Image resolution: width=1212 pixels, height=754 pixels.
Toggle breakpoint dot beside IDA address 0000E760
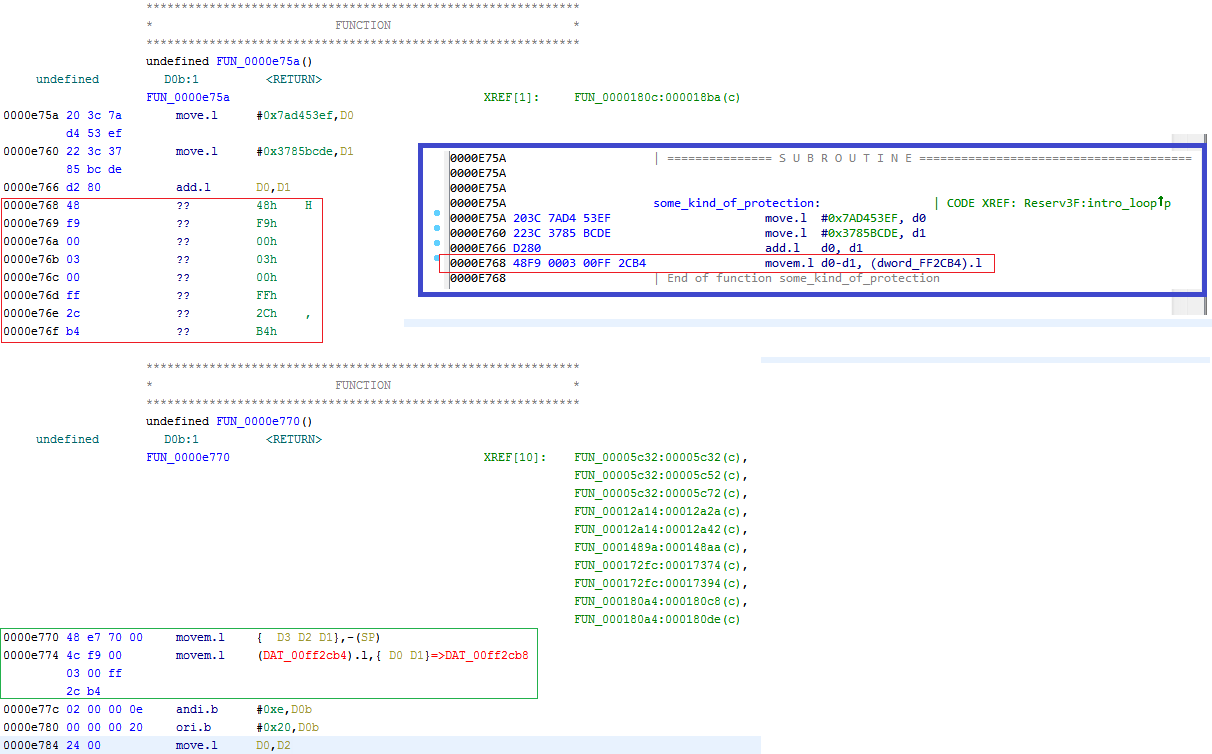click(438, 229)
